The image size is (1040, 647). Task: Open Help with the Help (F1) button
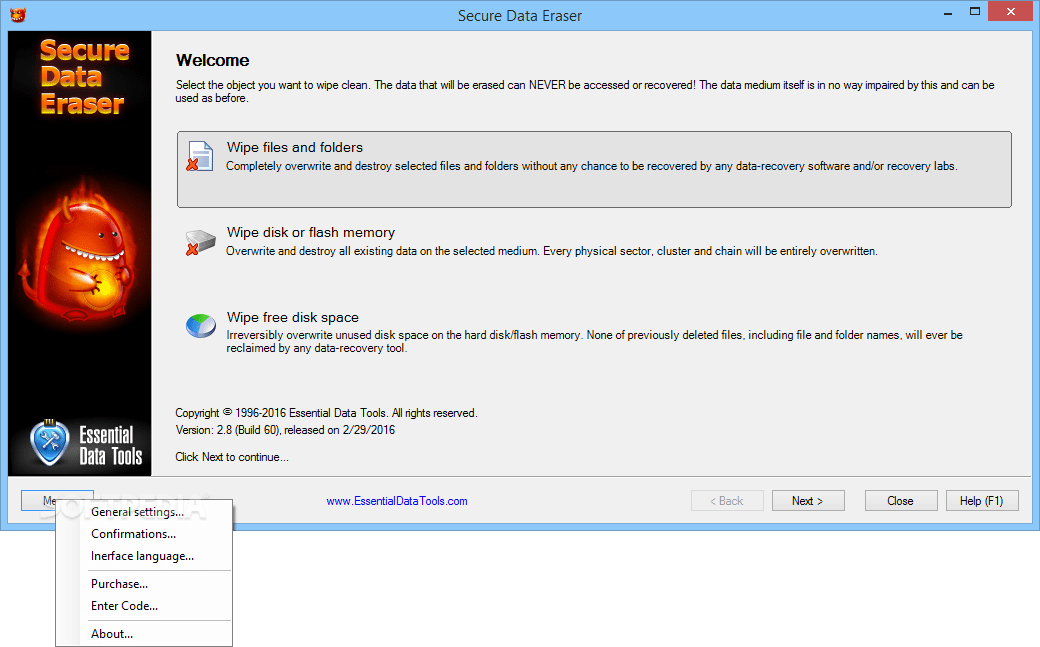click(x=982, y=500)
